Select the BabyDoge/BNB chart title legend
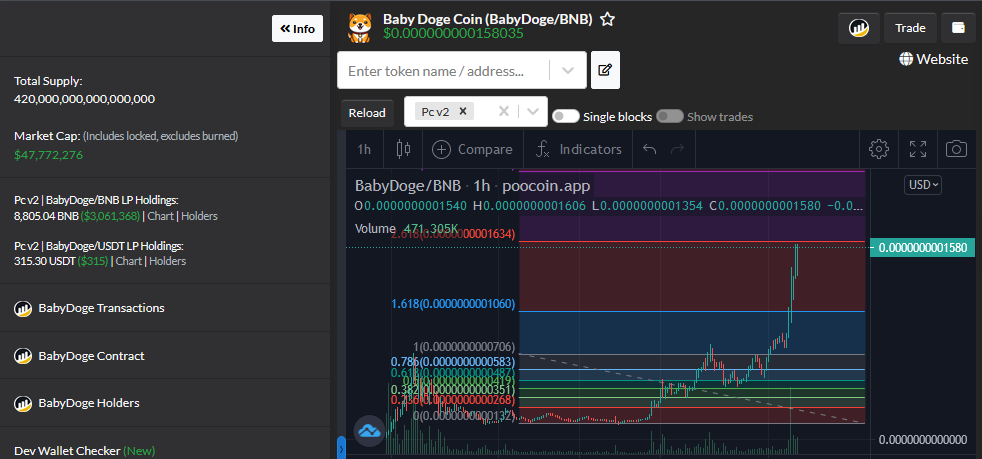 [472, 186]
